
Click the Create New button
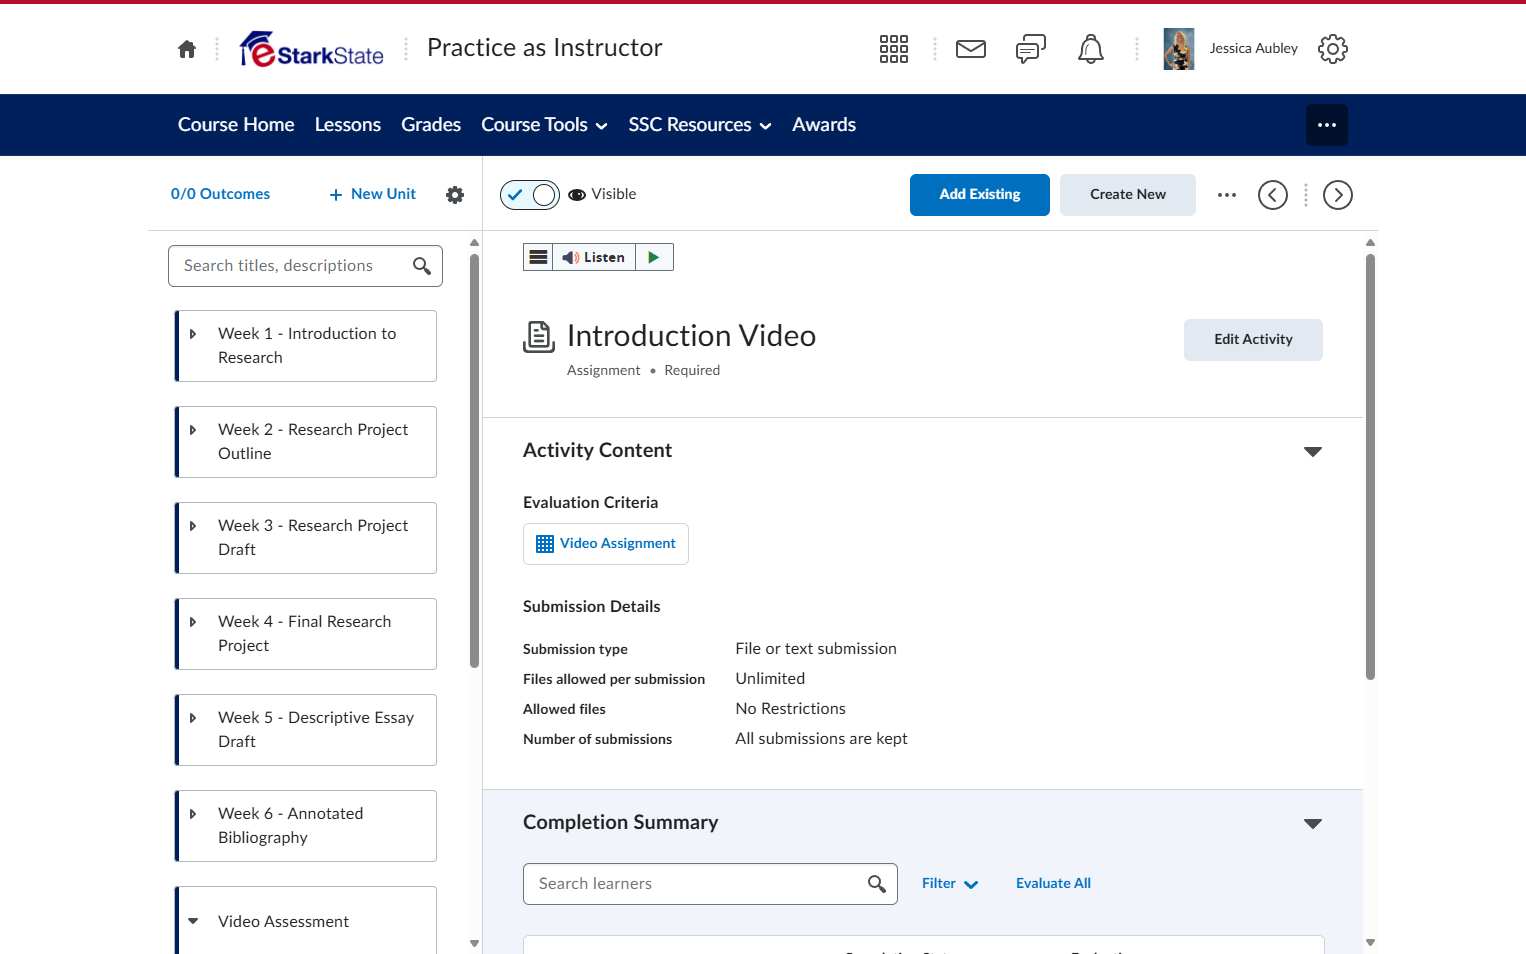1128,195
